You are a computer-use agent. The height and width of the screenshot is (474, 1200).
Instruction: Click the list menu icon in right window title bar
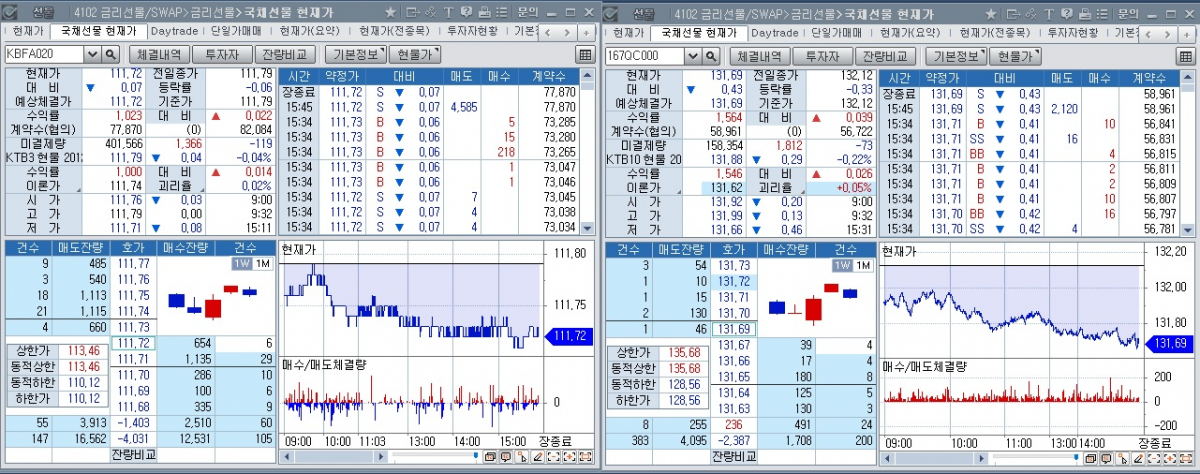(x=1102, y=14)
